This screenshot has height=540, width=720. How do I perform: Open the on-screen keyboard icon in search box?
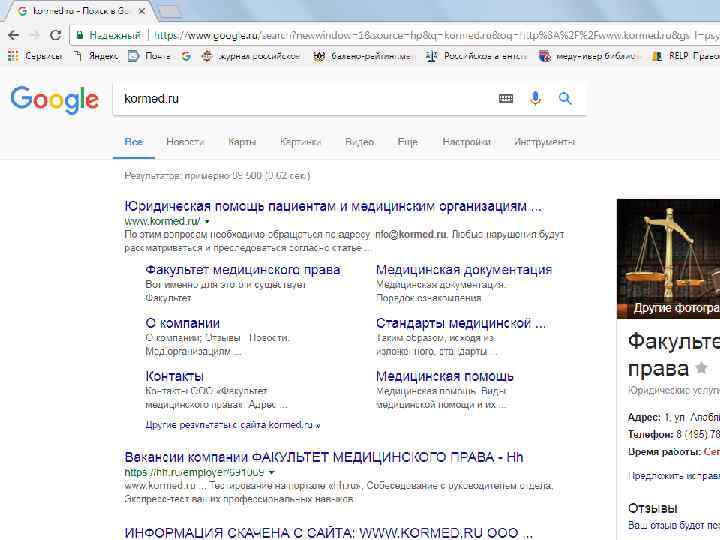[x=506, y=98]
